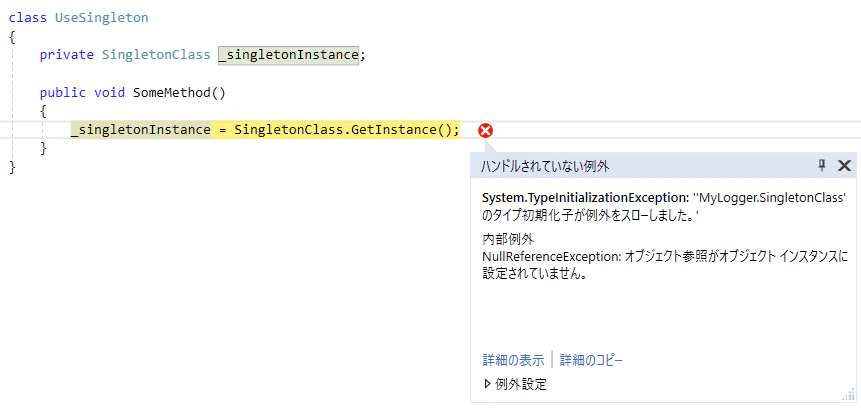
Task: Click the _singletonInstance field declaration
Action: tap(288, 55)
